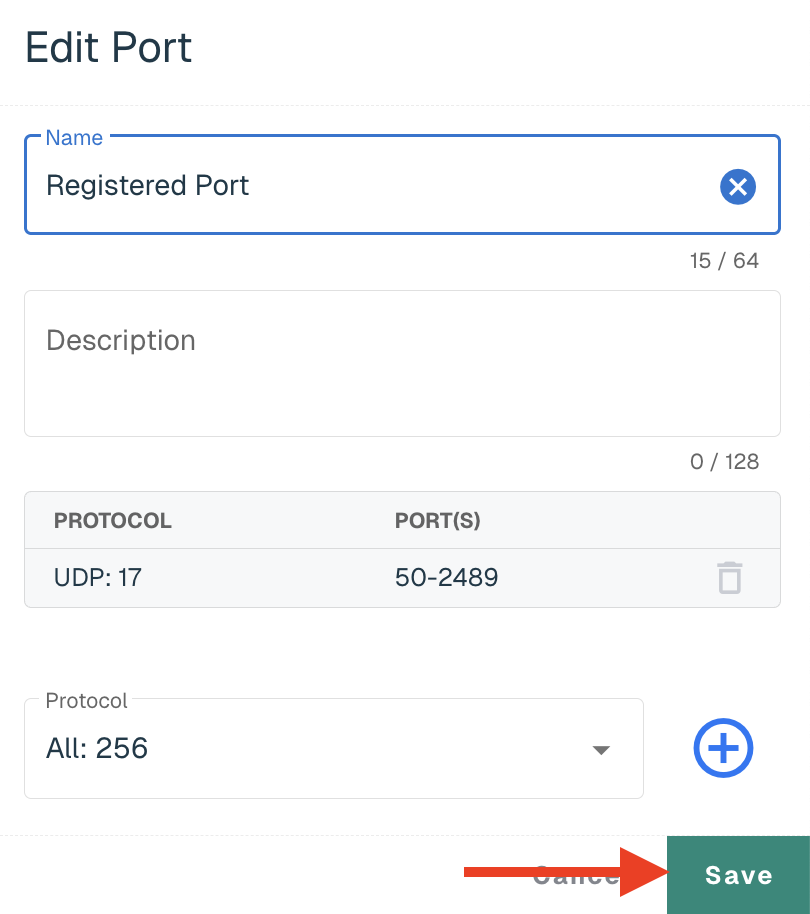This screenshot has width=810, height=914.
Task: Click the red arrow pointing to Save
Action: [566, 872]
